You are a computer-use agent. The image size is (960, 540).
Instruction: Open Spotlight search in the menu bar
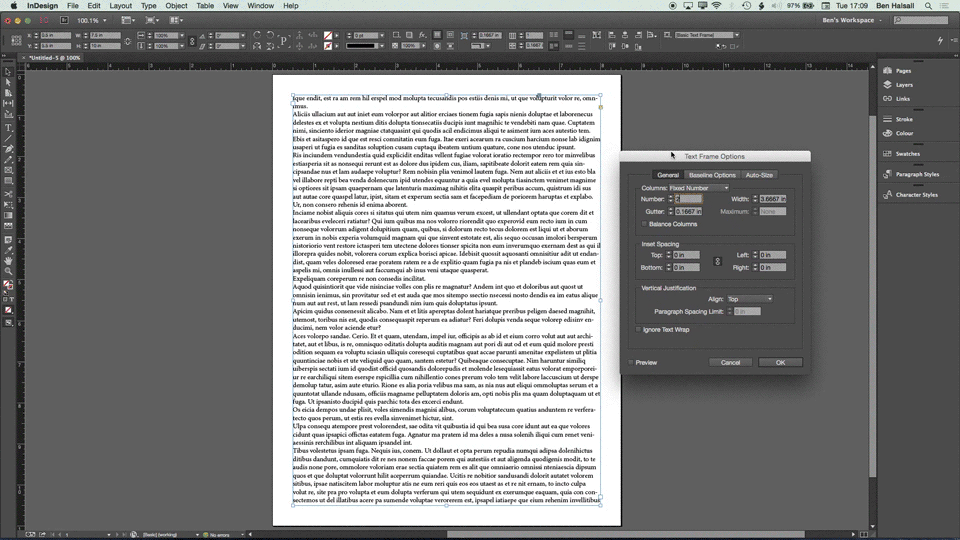[928, 6]
